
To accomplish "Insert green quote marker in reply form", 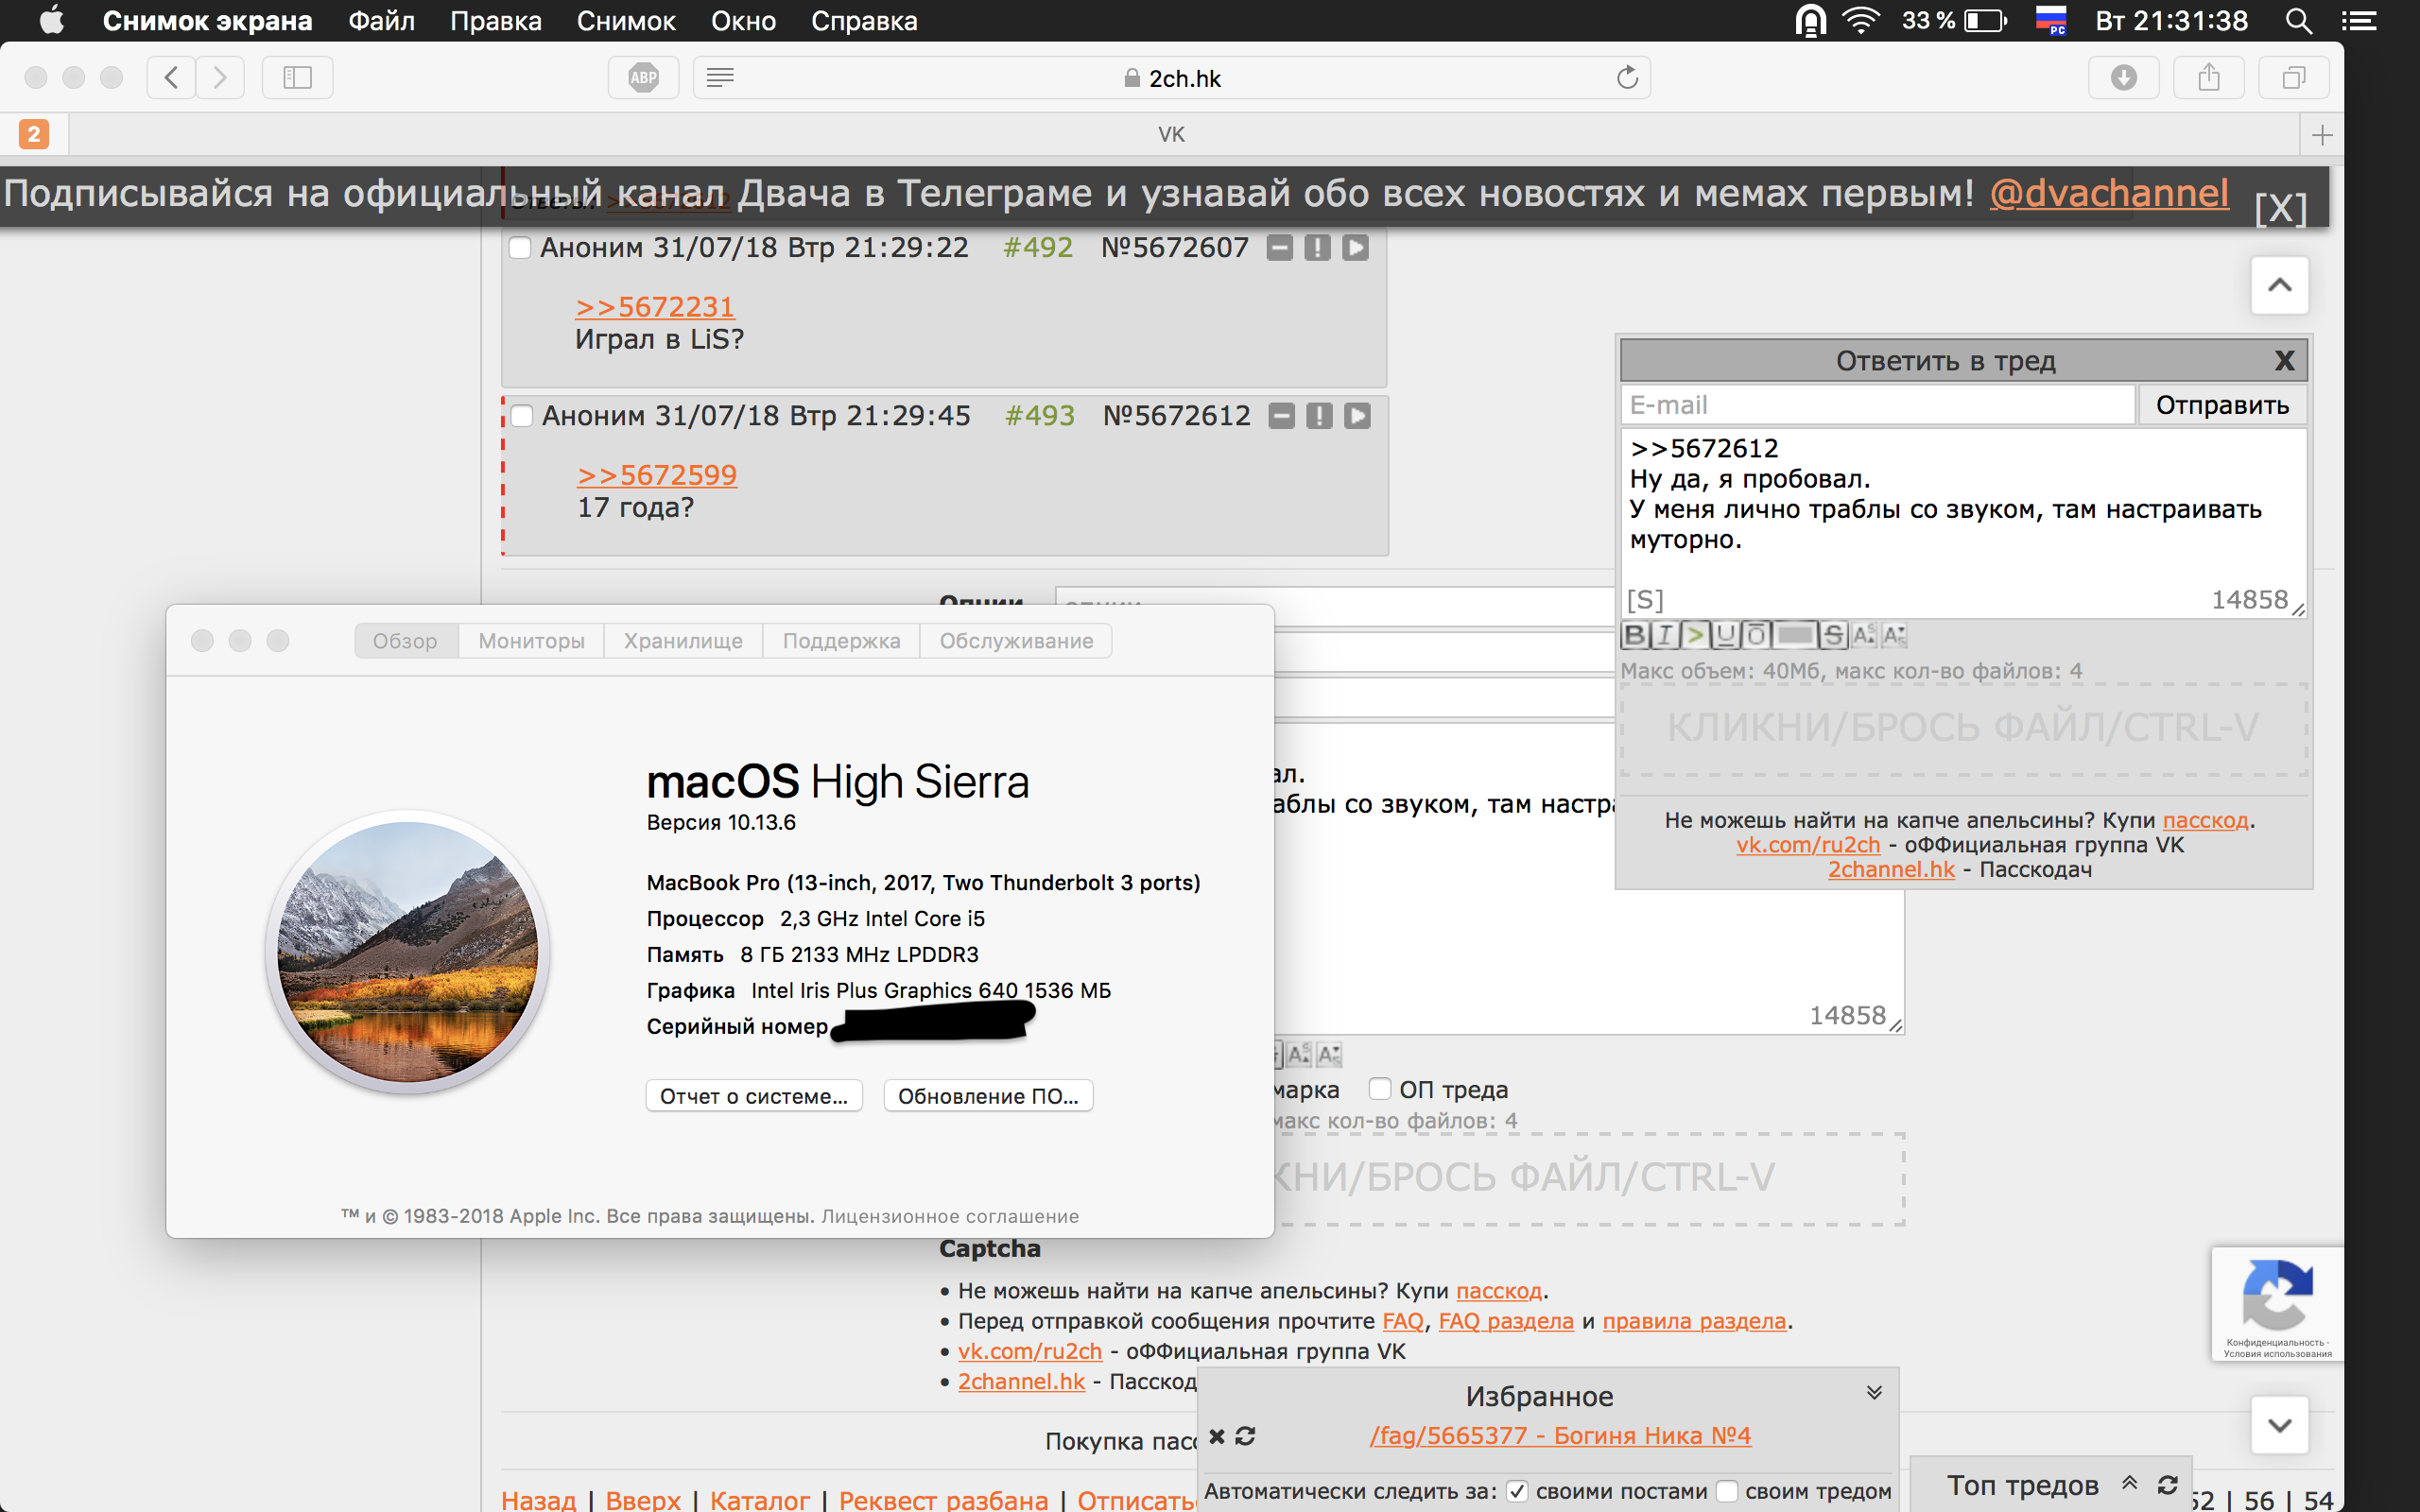I will click(x=1694, y=635).
